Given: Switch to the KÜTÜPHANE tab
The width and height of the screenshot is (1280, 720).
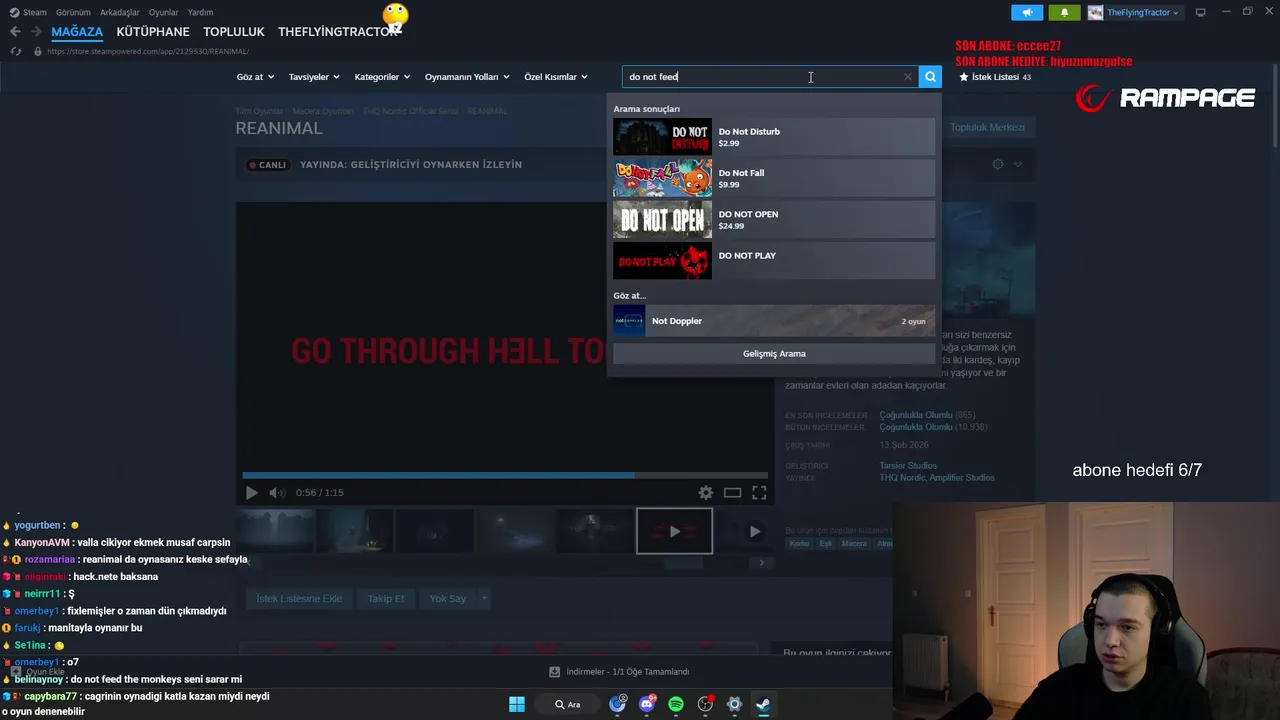Looking at the screenshot, I should click(153, 32).
